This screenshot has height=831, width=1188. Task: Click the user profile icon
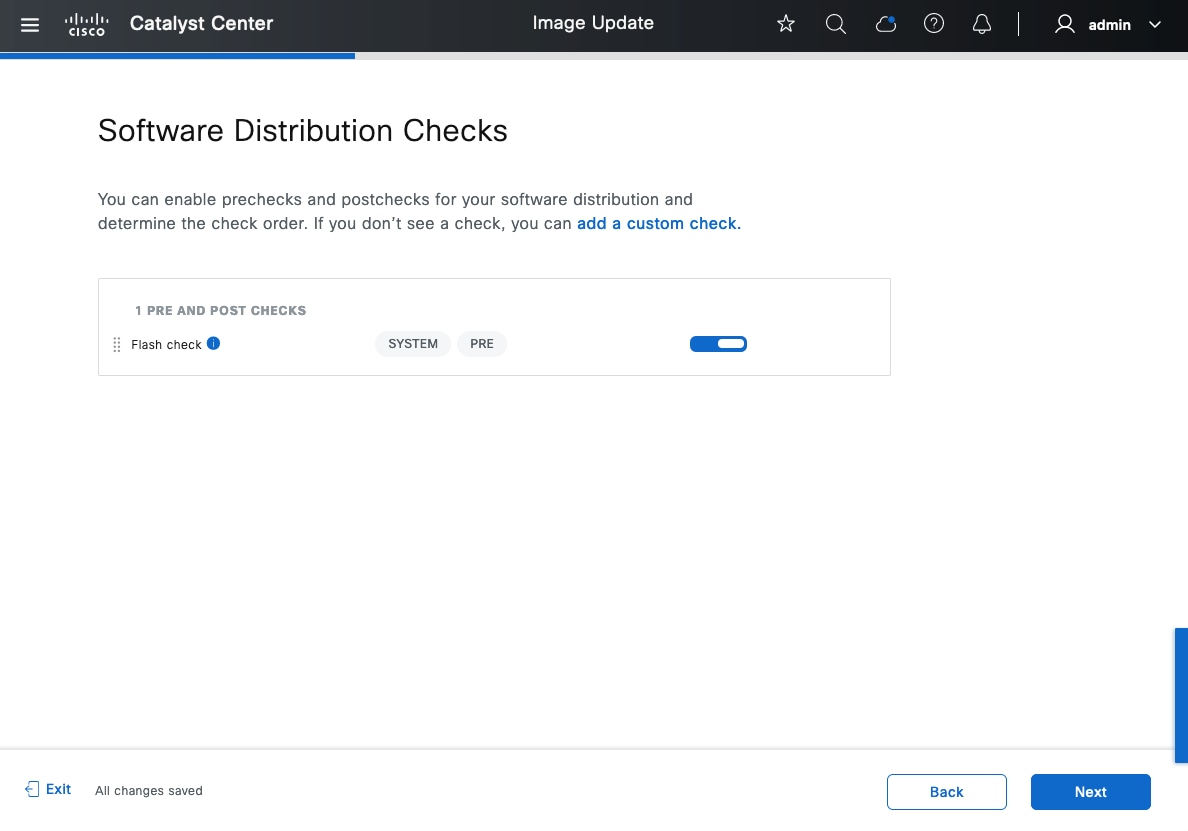[x=1065, y=25]
